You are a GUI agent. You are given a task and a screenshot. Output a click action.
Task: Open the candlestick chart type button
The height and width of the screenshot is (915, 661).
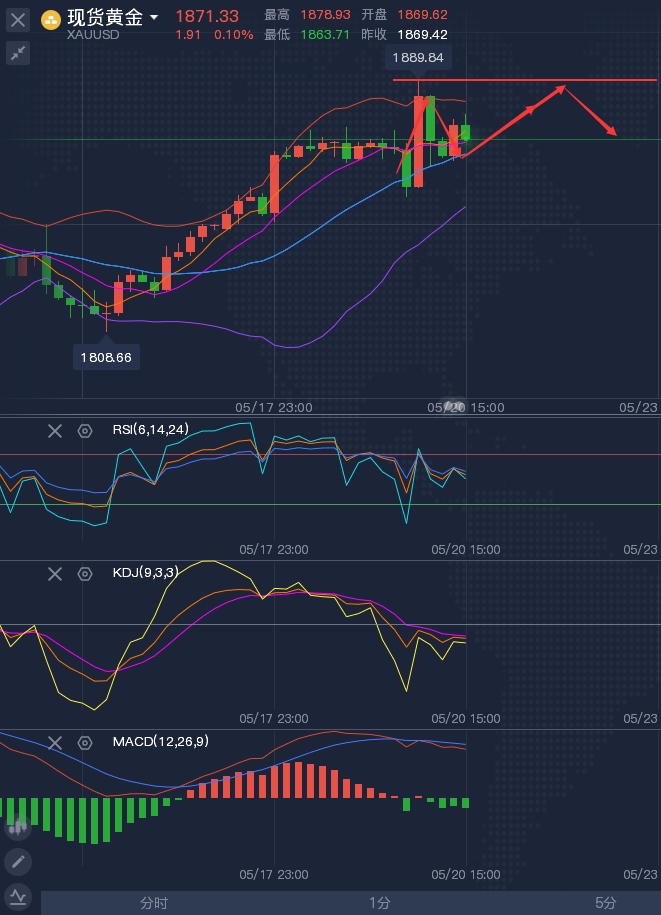pyautogui.click(x=18, y=826)
